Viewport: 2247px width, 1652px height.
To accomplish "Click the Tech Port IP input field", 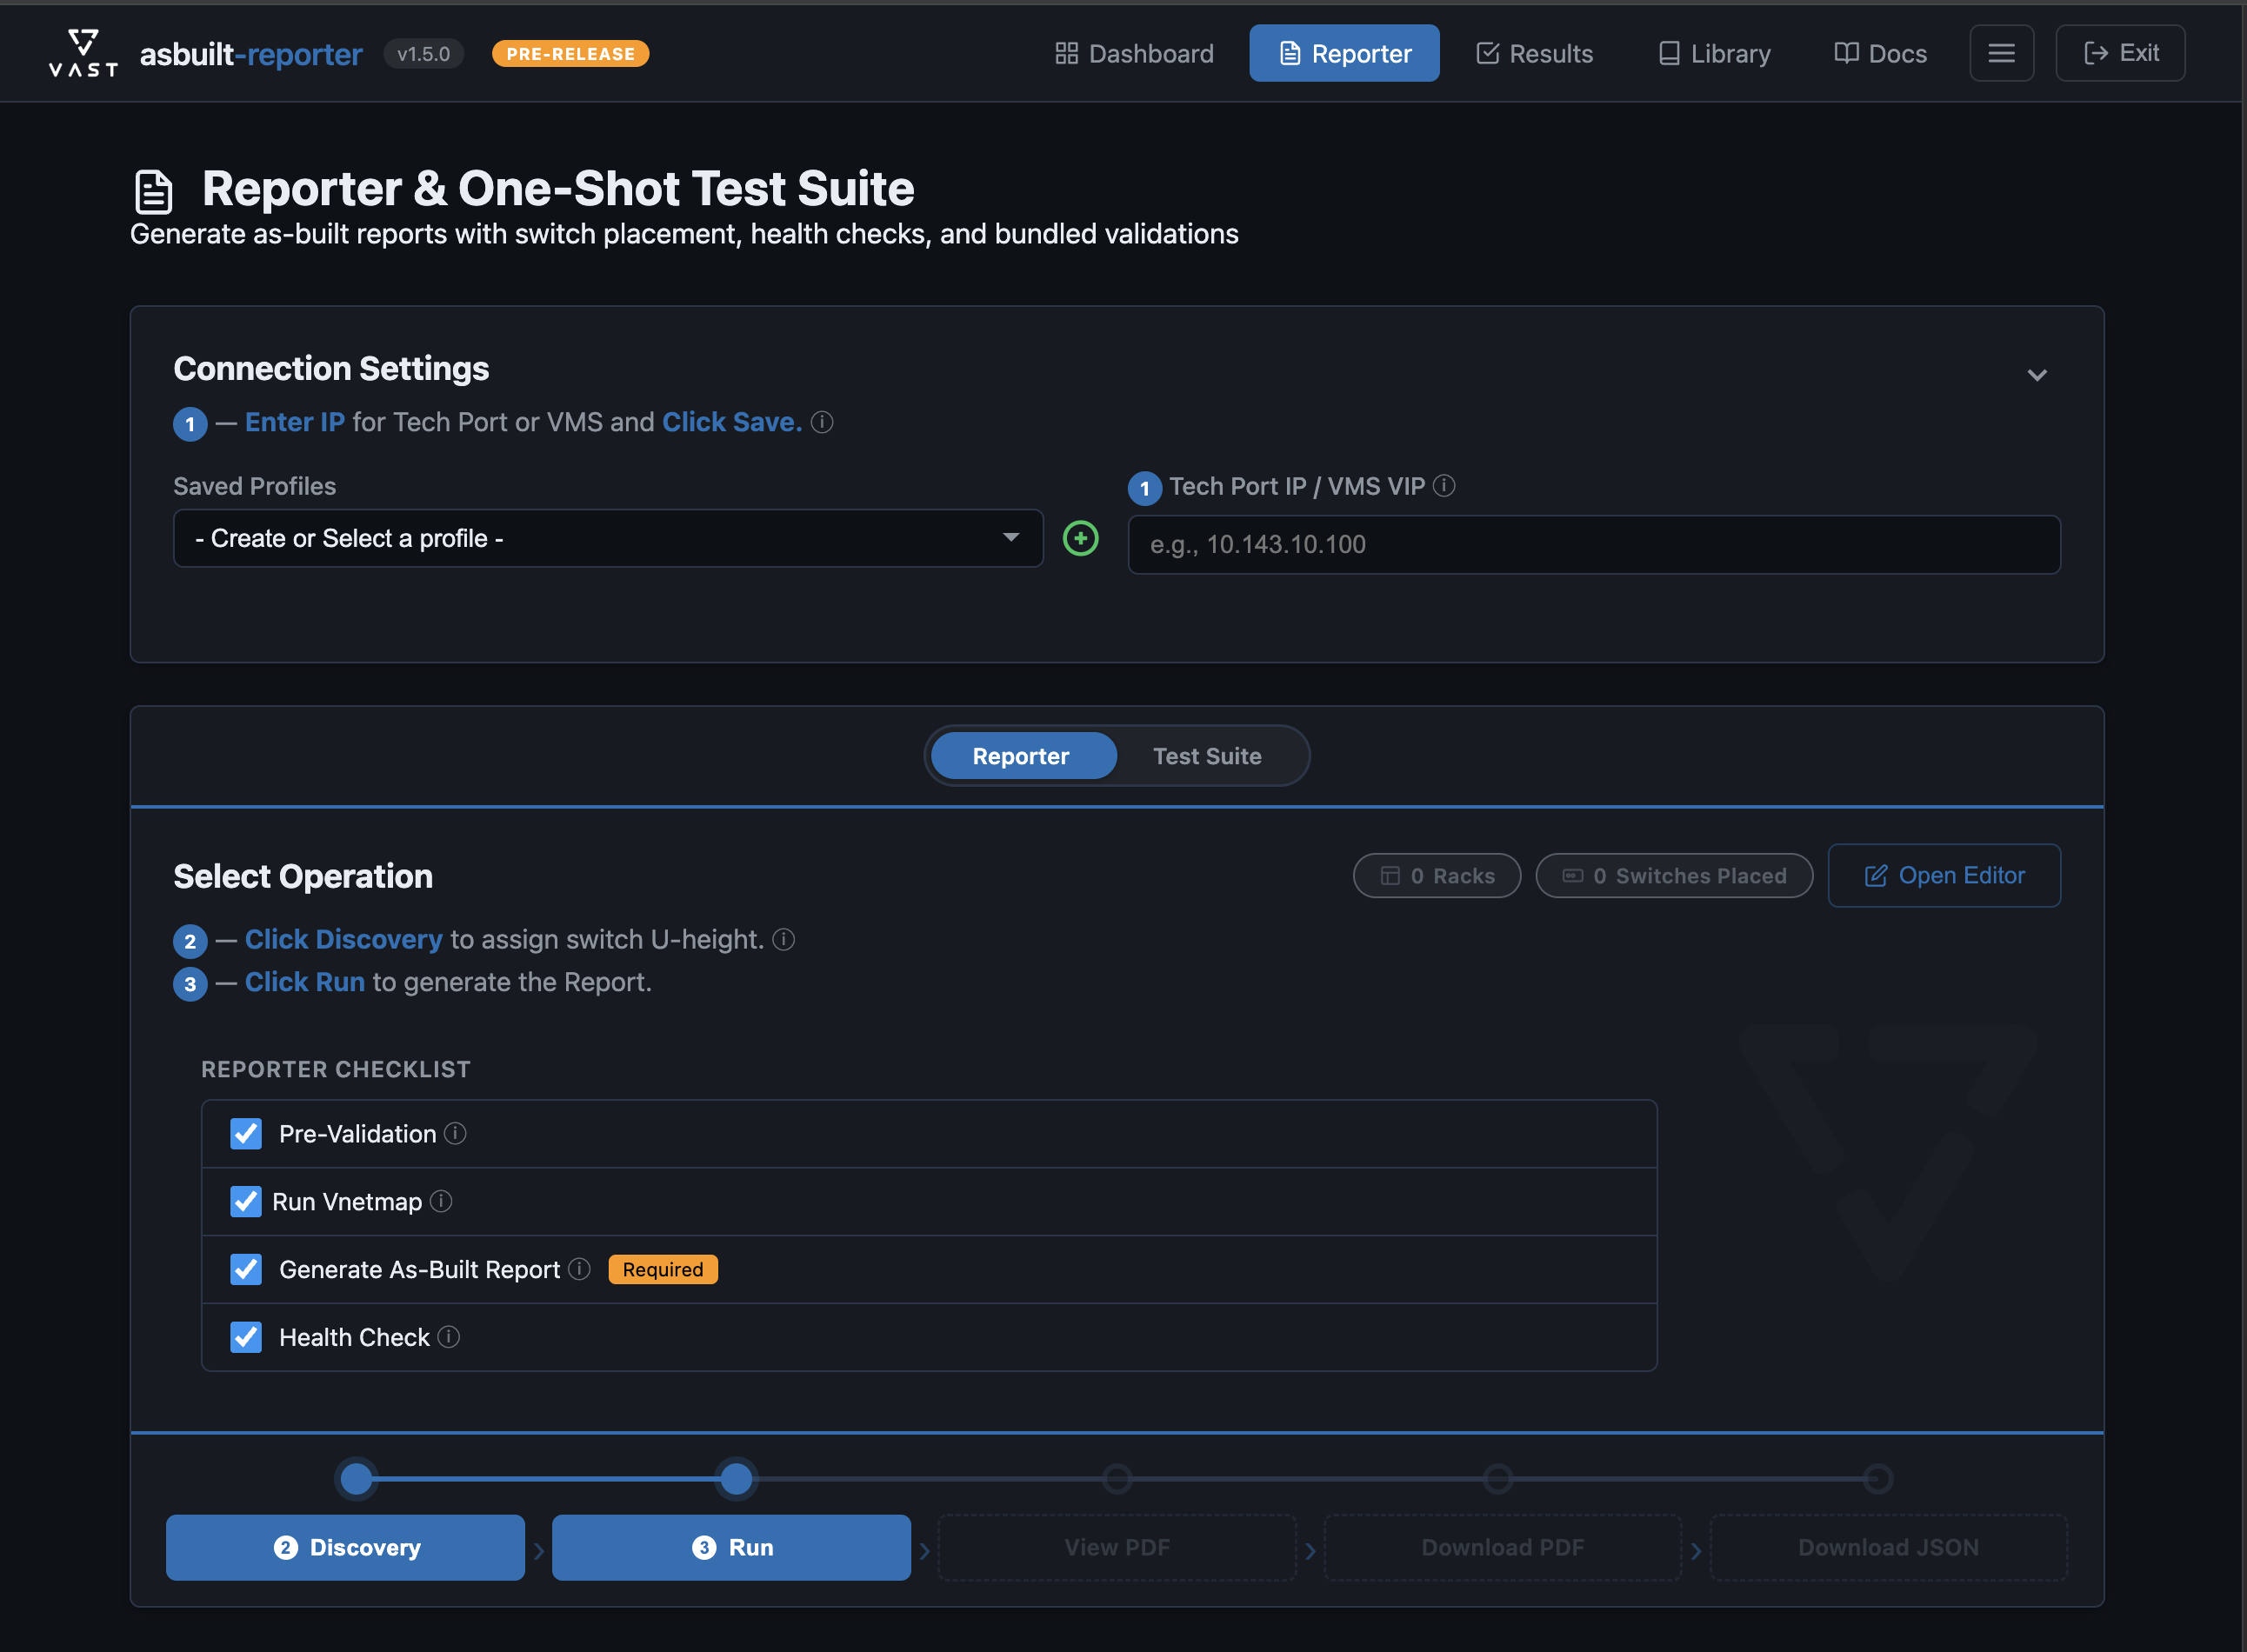I will (x=1592, y=544).
